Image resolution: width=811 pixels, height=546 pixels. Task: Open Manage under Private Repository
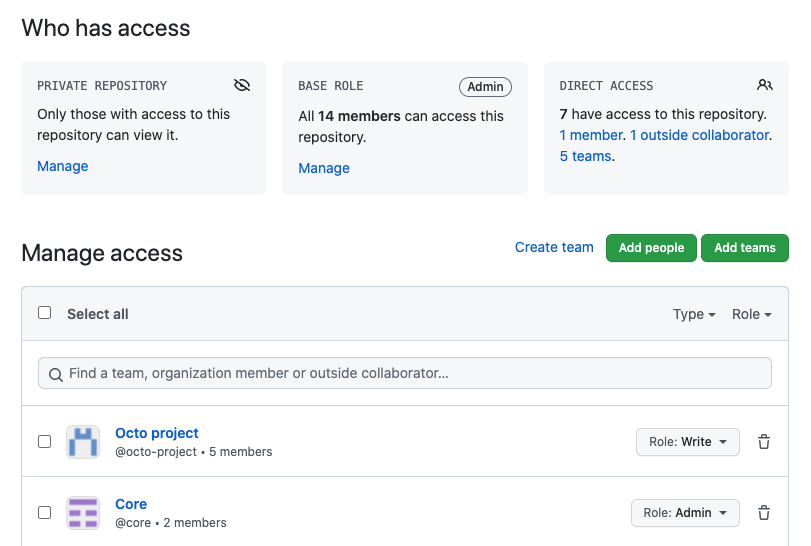click(x=63, y=166)
